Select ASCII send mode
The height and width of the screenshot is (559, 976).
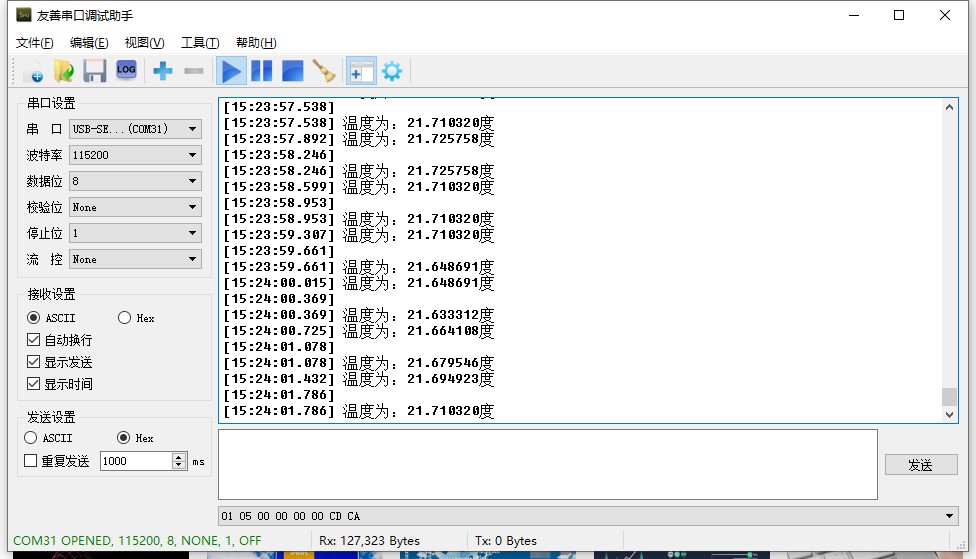30,438
